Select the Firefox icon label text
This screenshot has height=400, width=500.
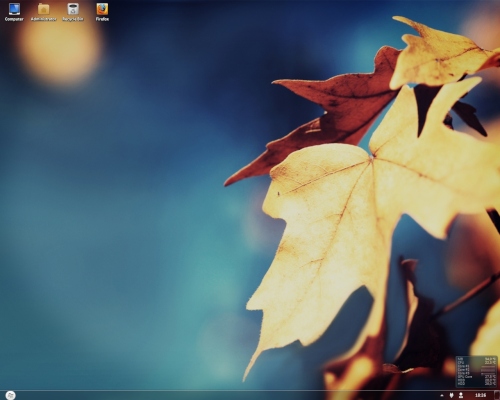pyautogui.click(x=102, y=19)
